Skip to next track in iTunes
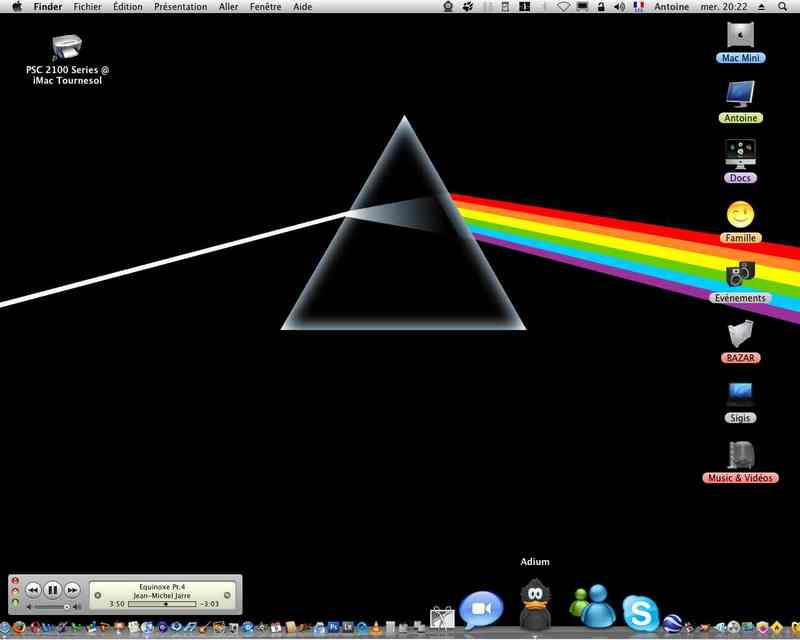The width and height of the screenshot is (800, 640). (x=72, y=590)
